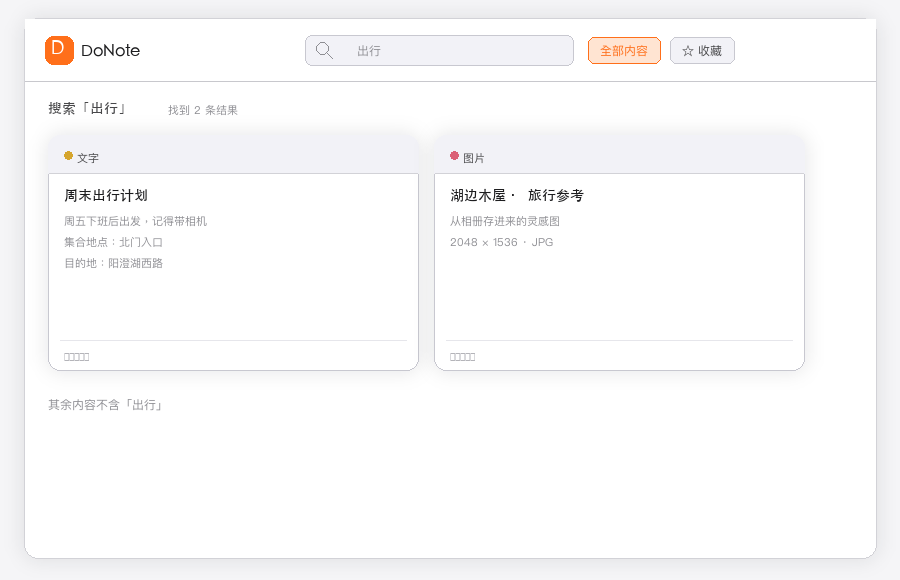Click the description 从相册存进来的灵感图

(505, 221)
